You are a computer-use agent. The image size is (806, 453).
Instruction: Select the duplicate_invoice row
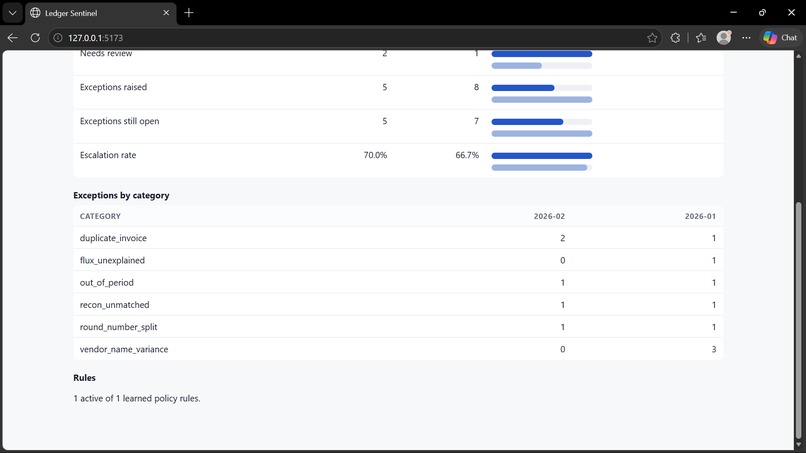point(398,238)
